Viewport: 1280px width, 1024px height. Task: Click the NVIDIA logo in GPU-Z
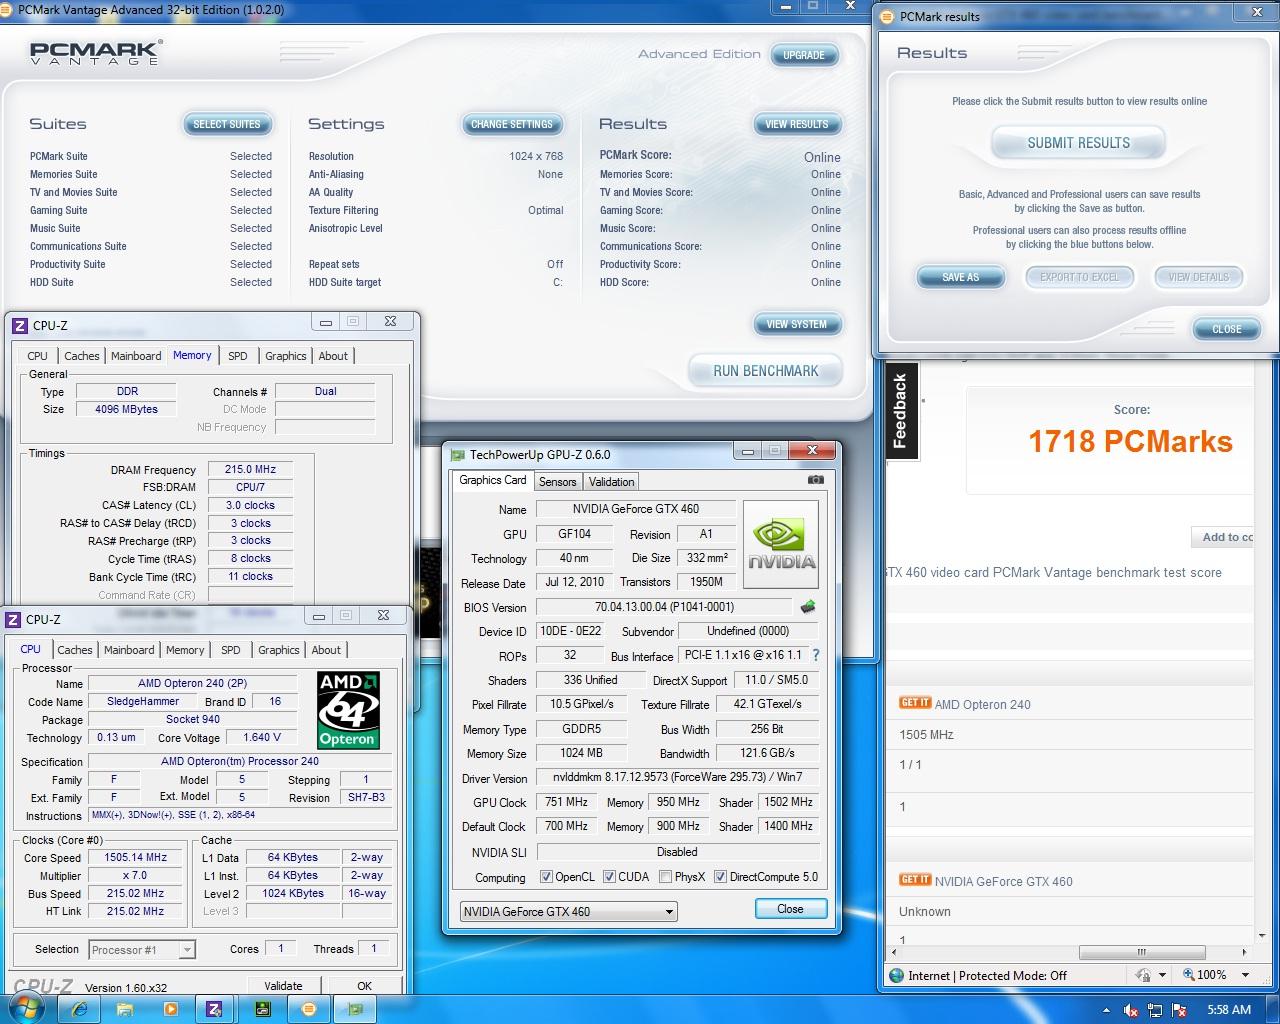tap(781, 544)
